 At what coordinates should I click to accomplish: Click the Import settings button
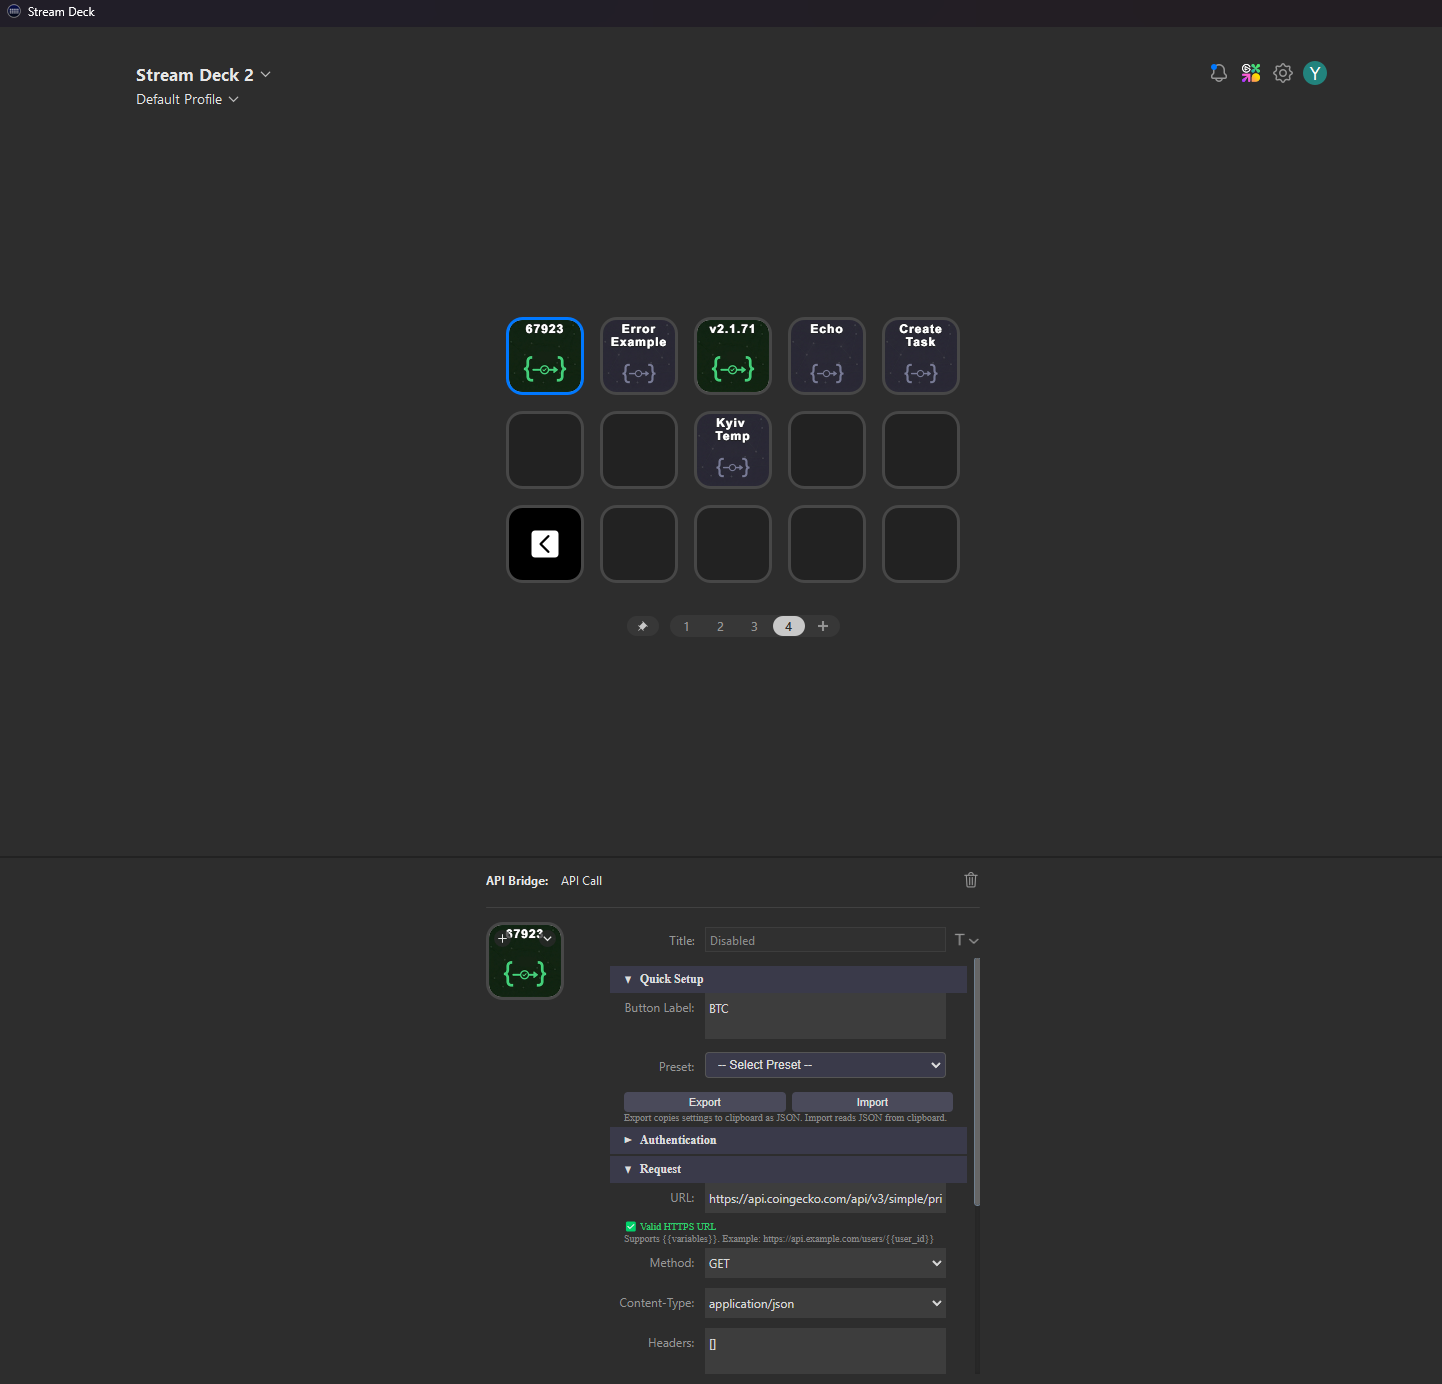871,1101
